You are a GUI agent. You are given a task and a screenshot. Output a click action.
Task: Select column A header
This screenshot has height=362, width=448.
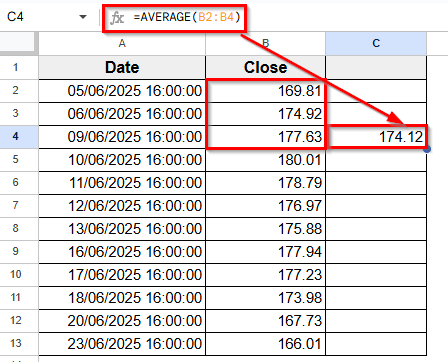(x=122, y=43)
